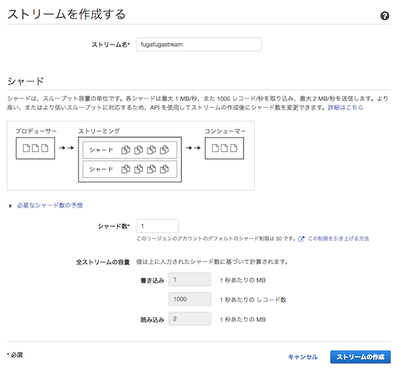Open the 詳細はこちら link
Viewport: 410px width, 370px height.
click(x=345, y=107)
